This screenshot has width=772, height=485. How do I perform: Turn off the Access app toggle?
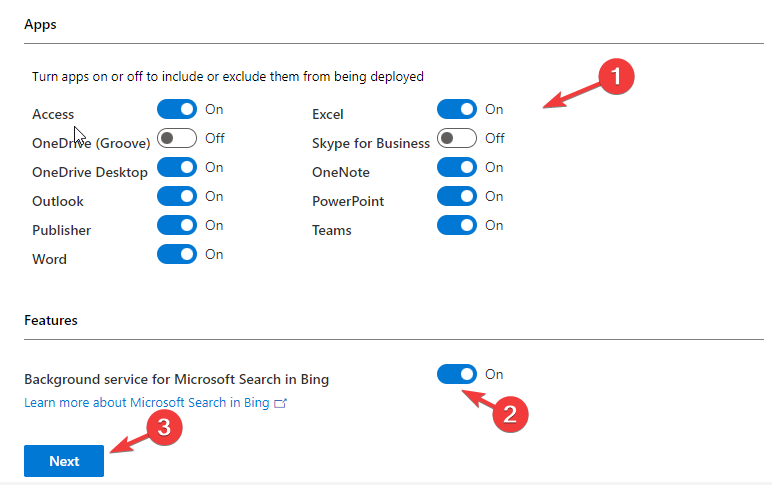(177, 109)
